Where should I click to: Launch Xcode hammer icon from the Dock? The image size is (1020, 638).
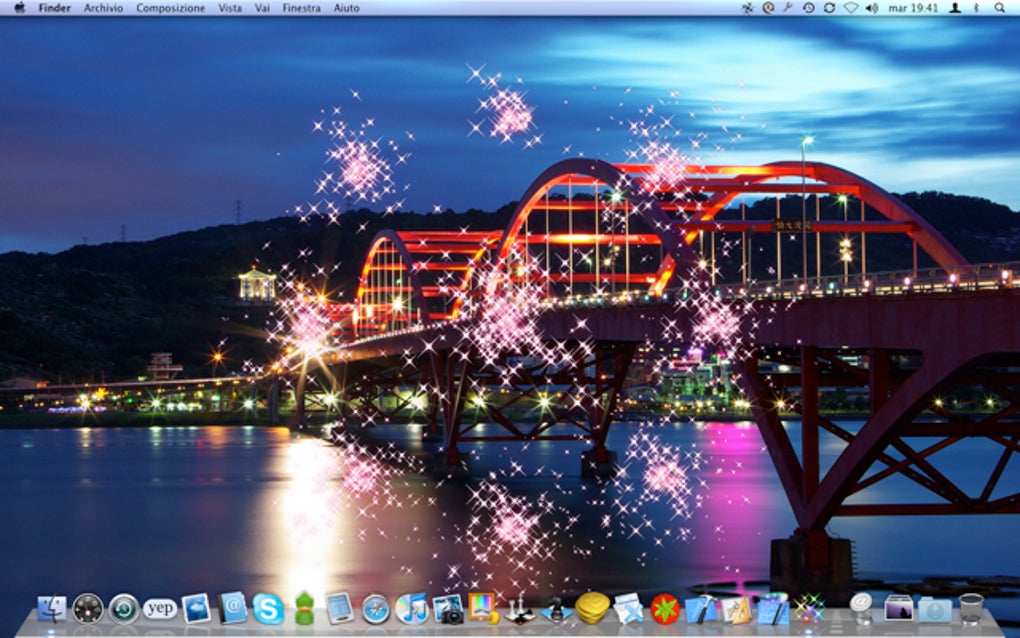(701, 609)
